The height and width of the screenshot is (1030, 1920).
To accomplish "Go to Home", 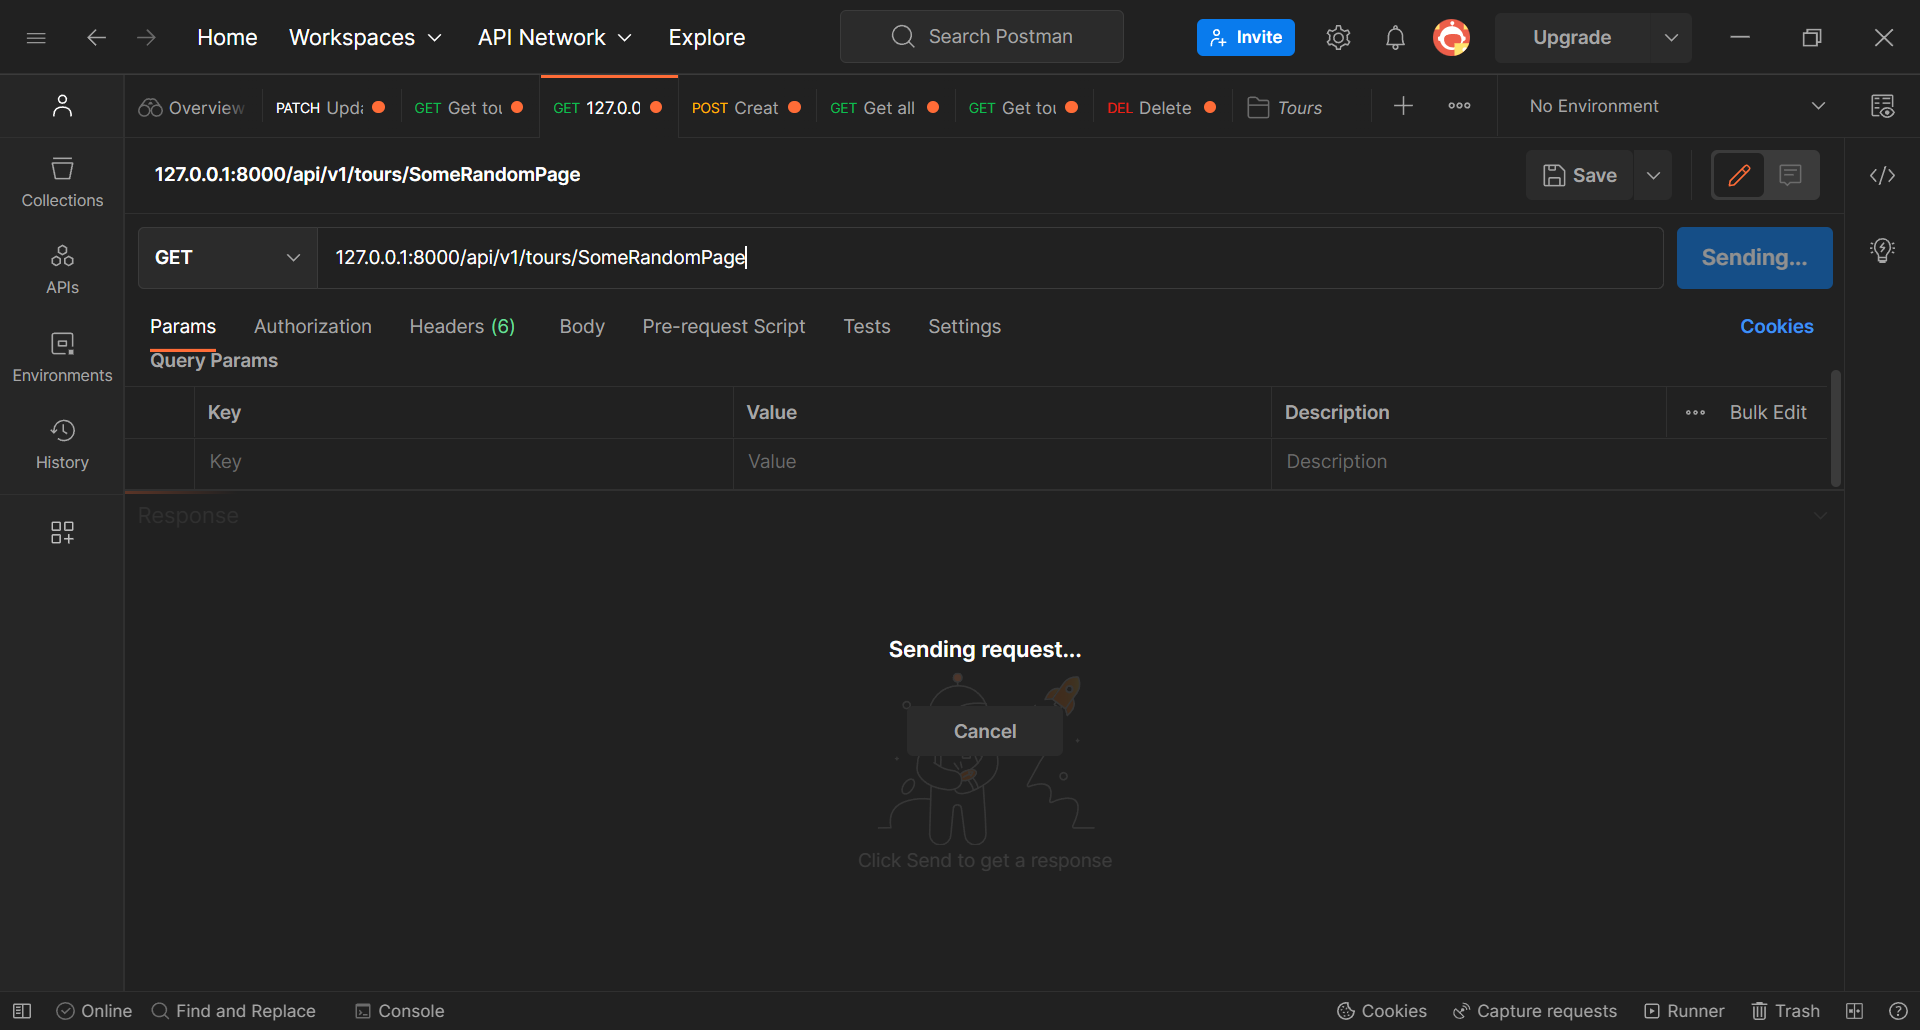I will click(227, 38).
